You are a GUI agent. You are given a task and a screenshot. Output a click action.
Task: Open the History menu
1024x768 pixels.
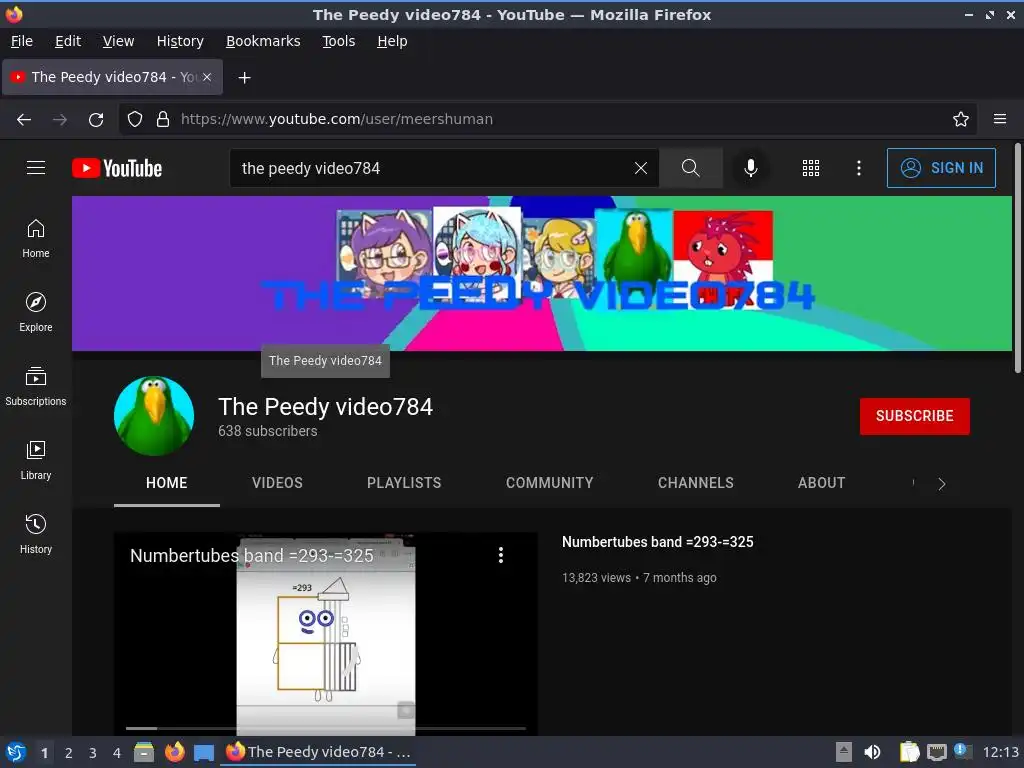click(x=180, y=41)
